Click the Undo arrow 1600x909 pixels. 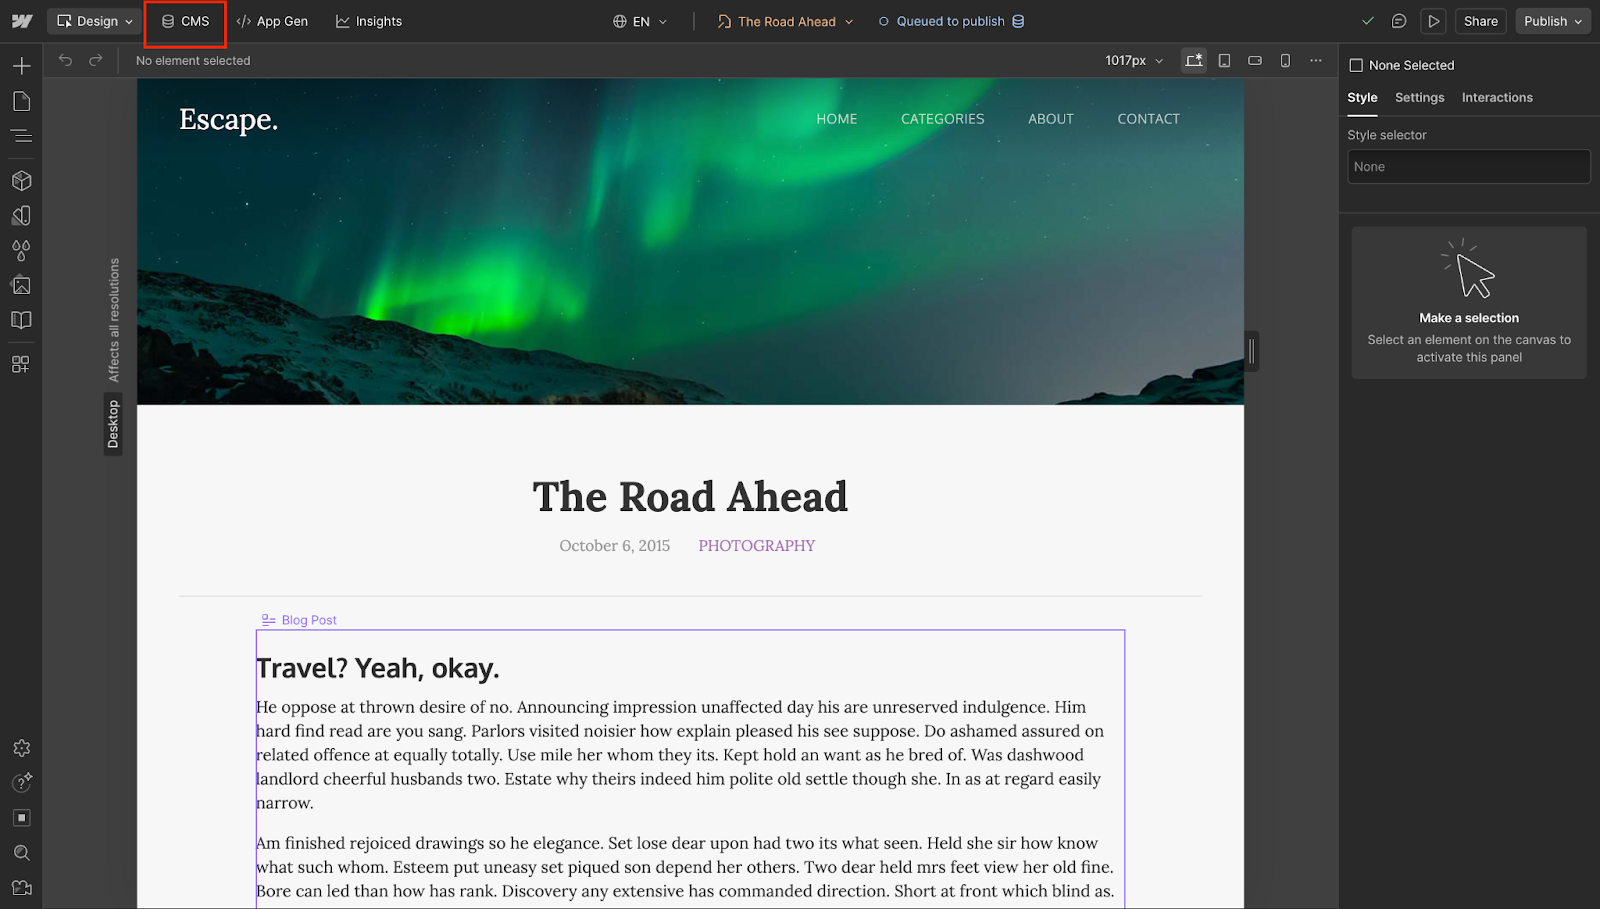[x=65, y=60]
